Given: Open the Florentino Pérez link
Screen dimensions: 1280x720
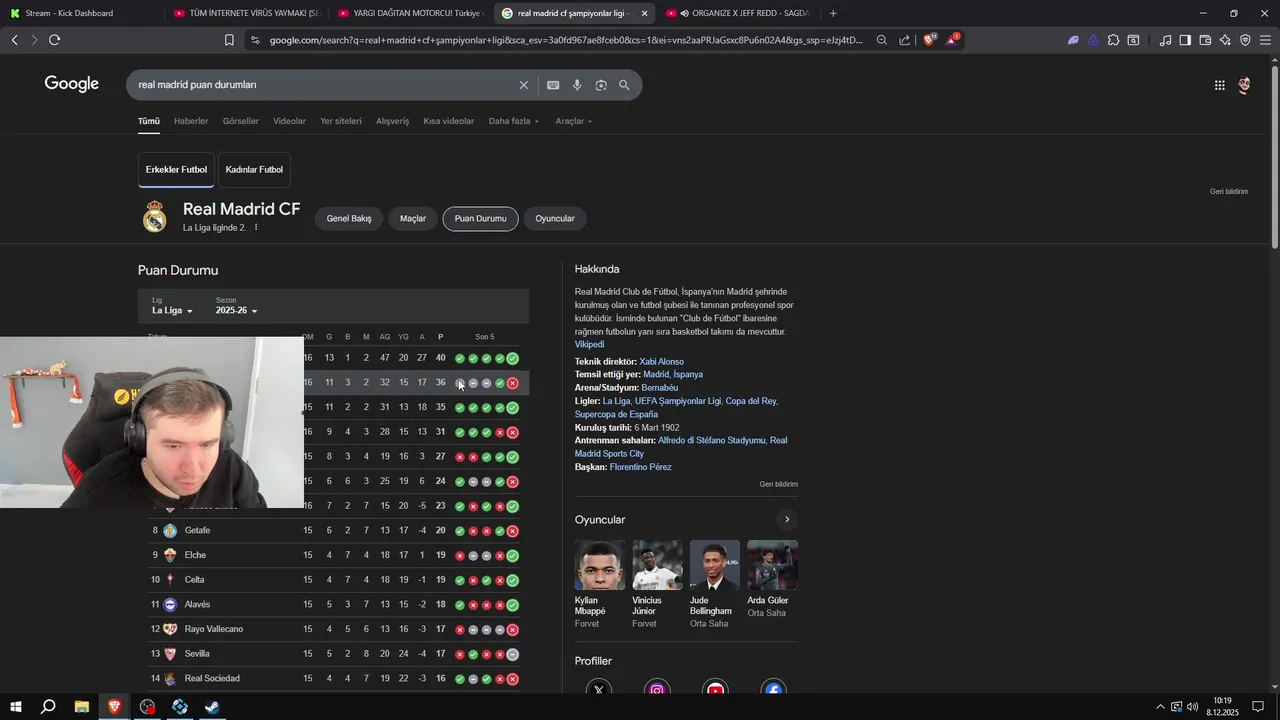Looking at the screenshot, I should [641, 467].
